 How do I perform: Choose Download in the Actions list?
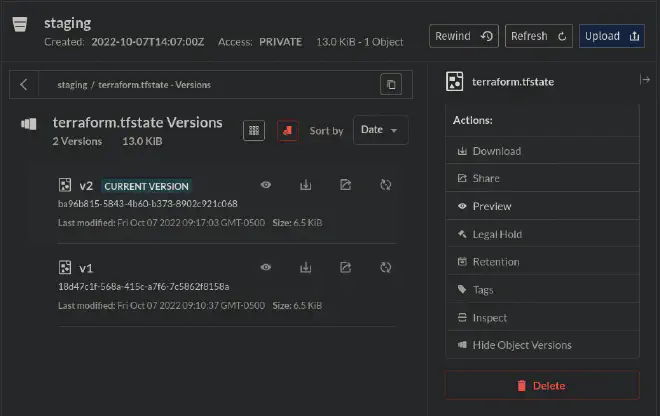click(542, 151)
